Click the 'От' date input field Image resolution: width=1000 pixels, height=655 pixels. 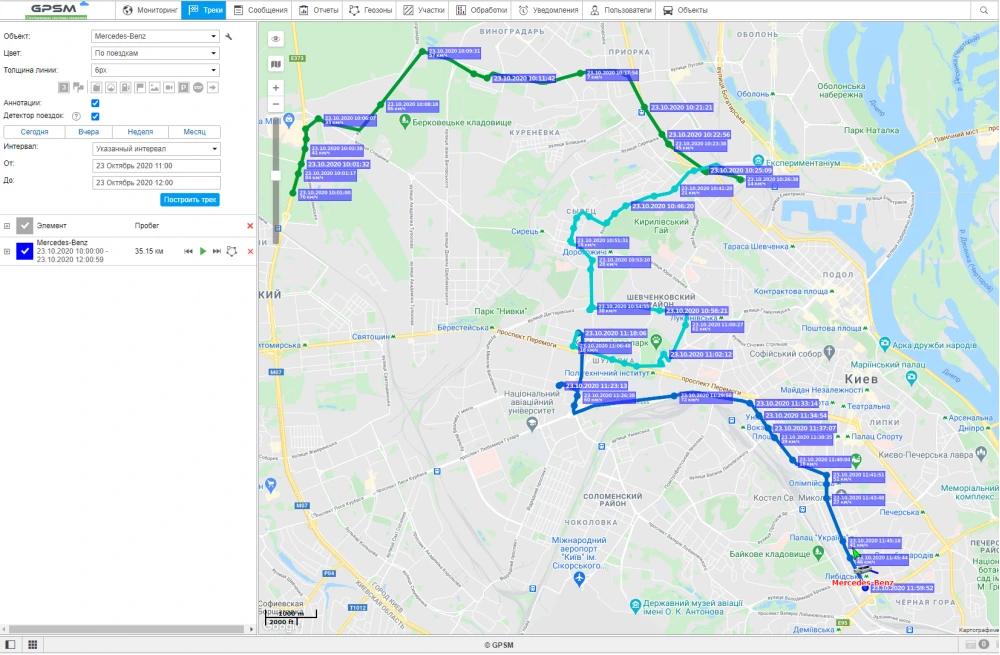coord(156,166)
